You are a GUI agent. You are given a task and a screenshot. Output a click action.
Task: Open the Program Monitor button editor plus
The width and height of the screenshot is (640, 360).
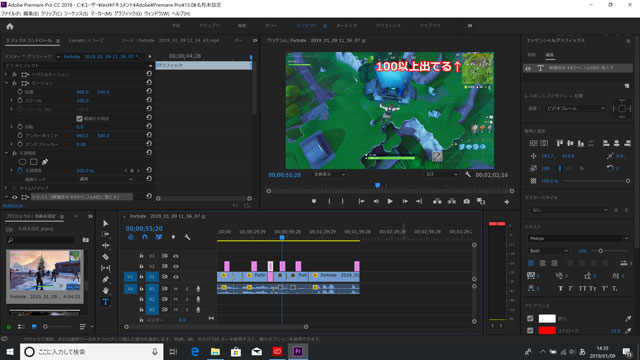point(507,202)
